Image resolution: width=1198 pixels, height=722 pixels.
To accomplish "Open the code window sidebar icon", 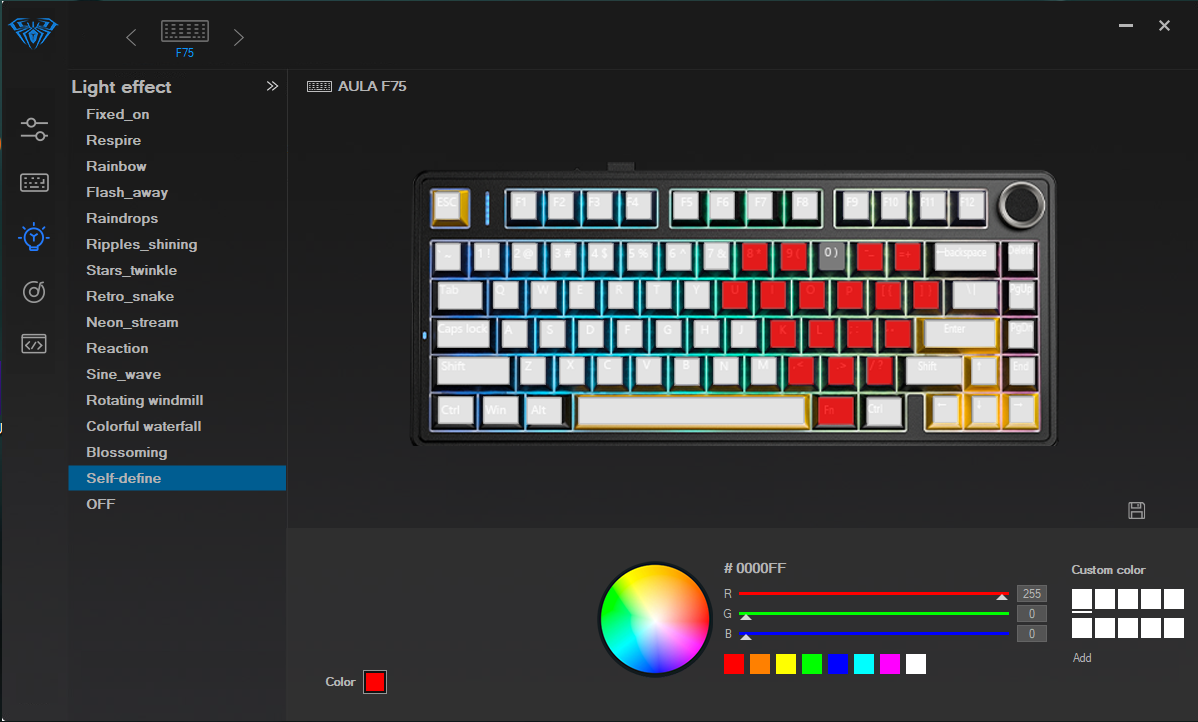I will 34,344.
